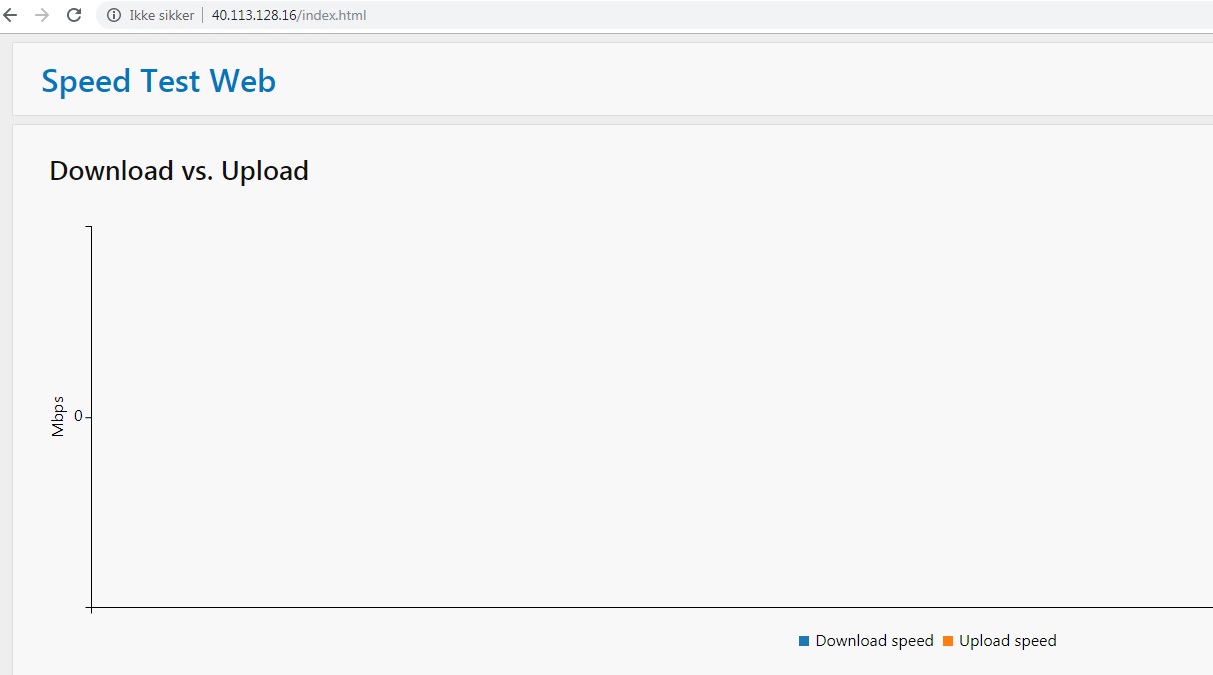Select the 'Download vs. Upload' chart heading
1213x675 pixels.
coord(178,170)
